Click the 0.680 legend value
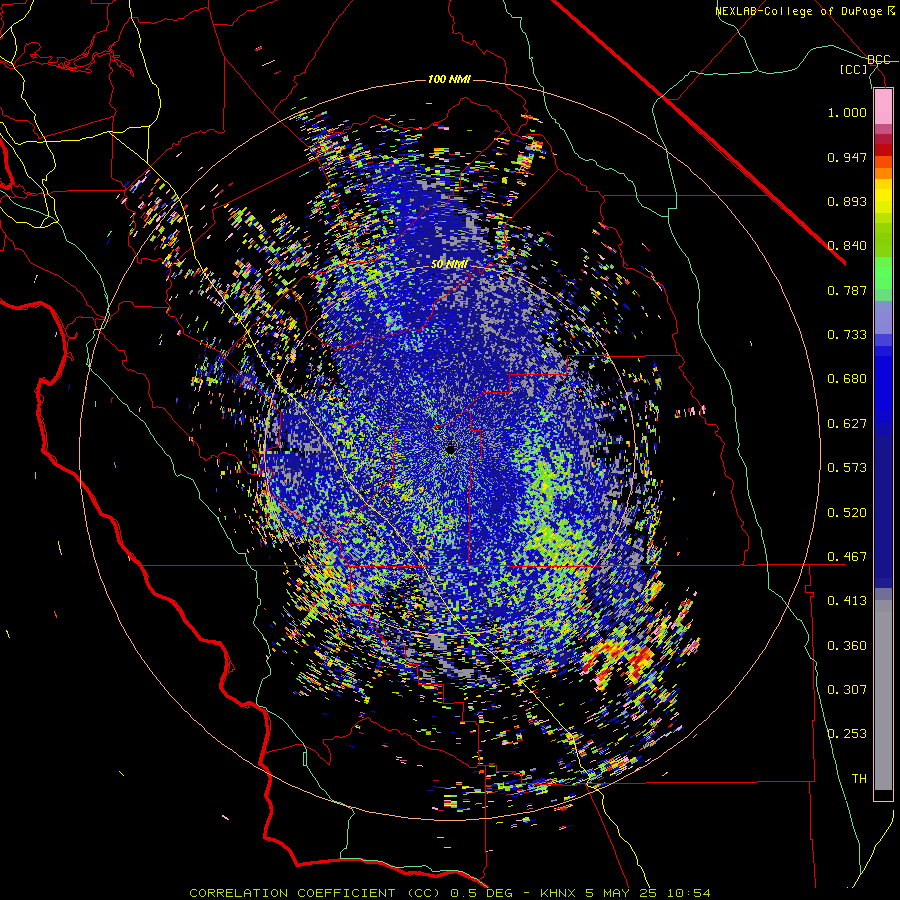The image size is (900, 900). coord(847,379)
